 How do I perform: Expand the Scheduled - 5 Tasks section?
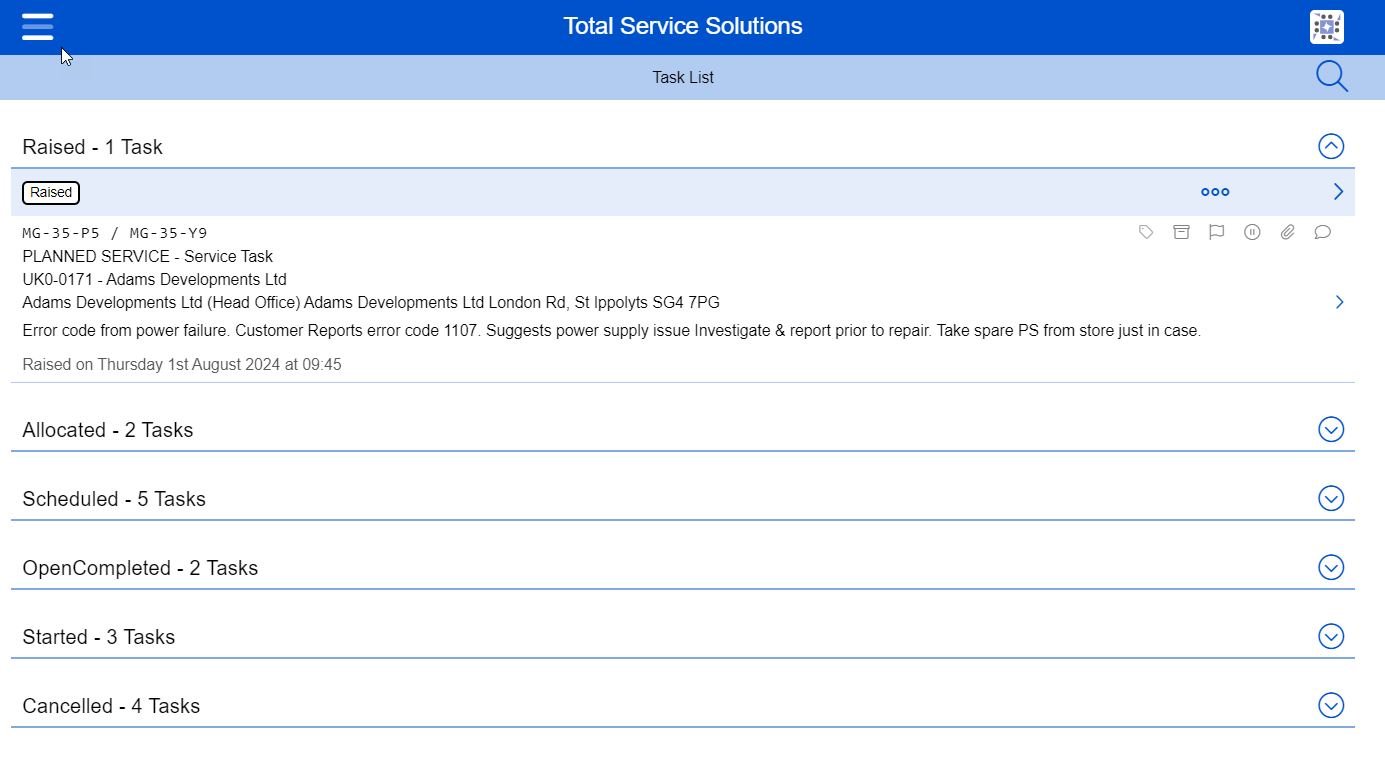point(1331,499)
